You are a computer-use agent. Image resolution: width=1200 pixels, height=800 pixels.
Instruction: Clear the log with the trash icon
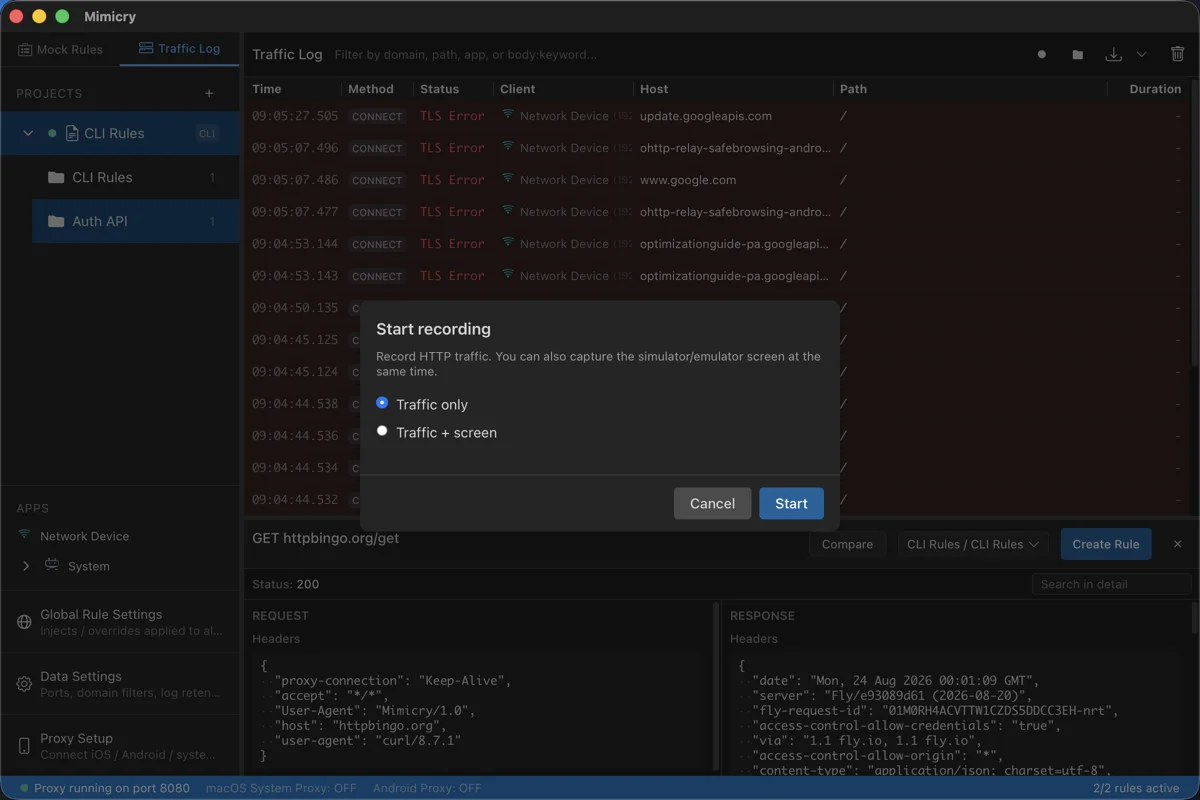pyautogui.click(x=1177, y=54)
